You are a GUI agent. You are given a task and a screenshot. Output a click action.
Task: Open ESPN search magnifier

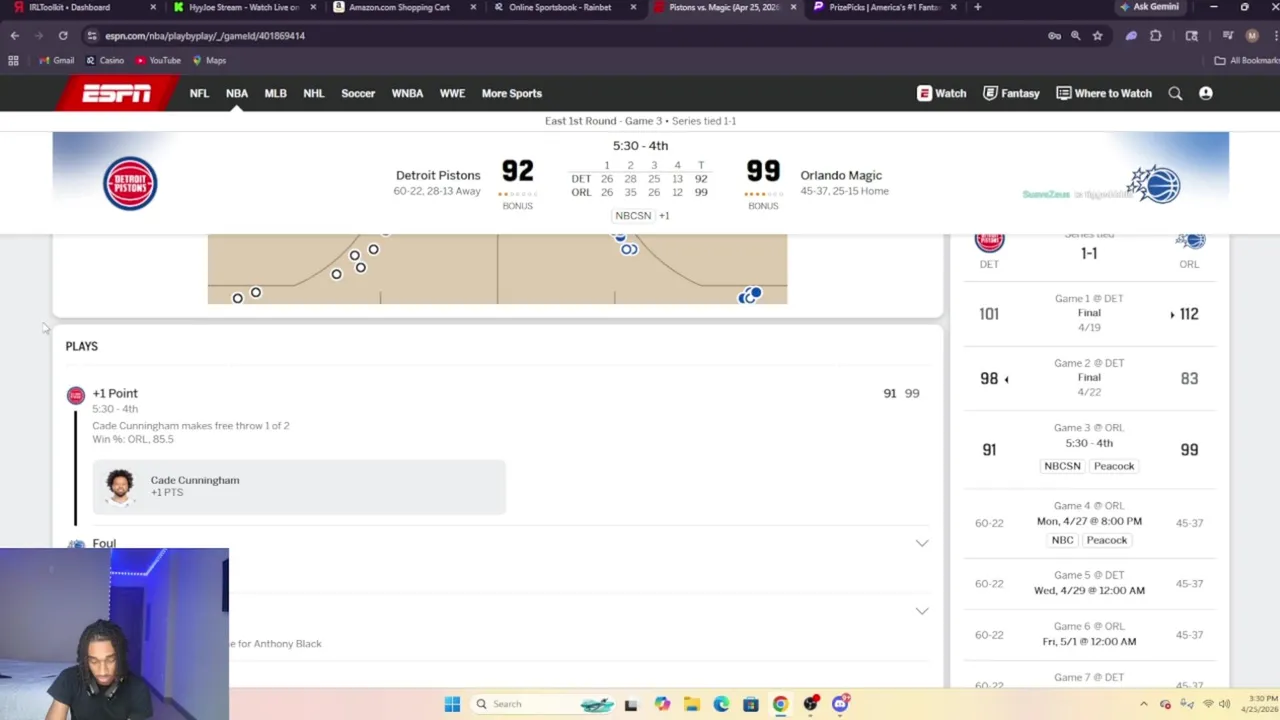pos(1175,93)
